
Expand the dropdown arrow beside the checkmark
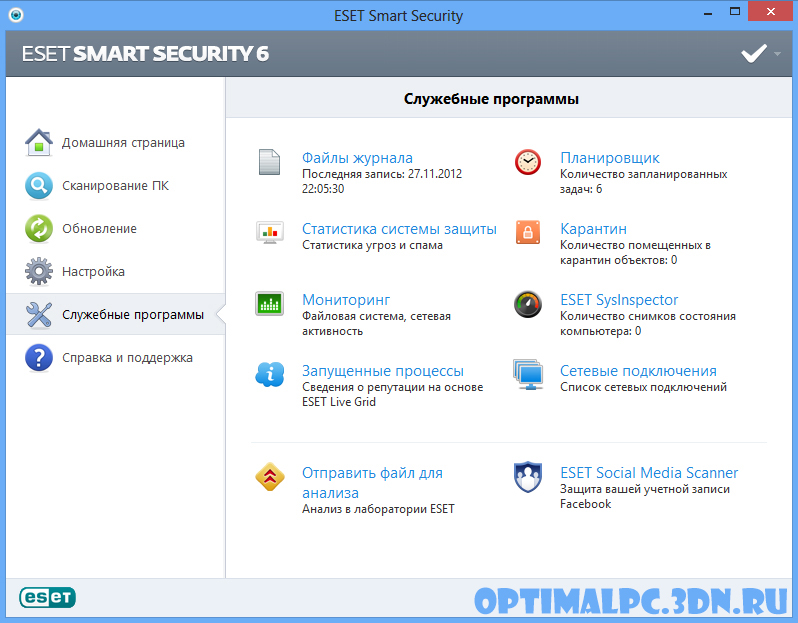click(x=778, y=54)
